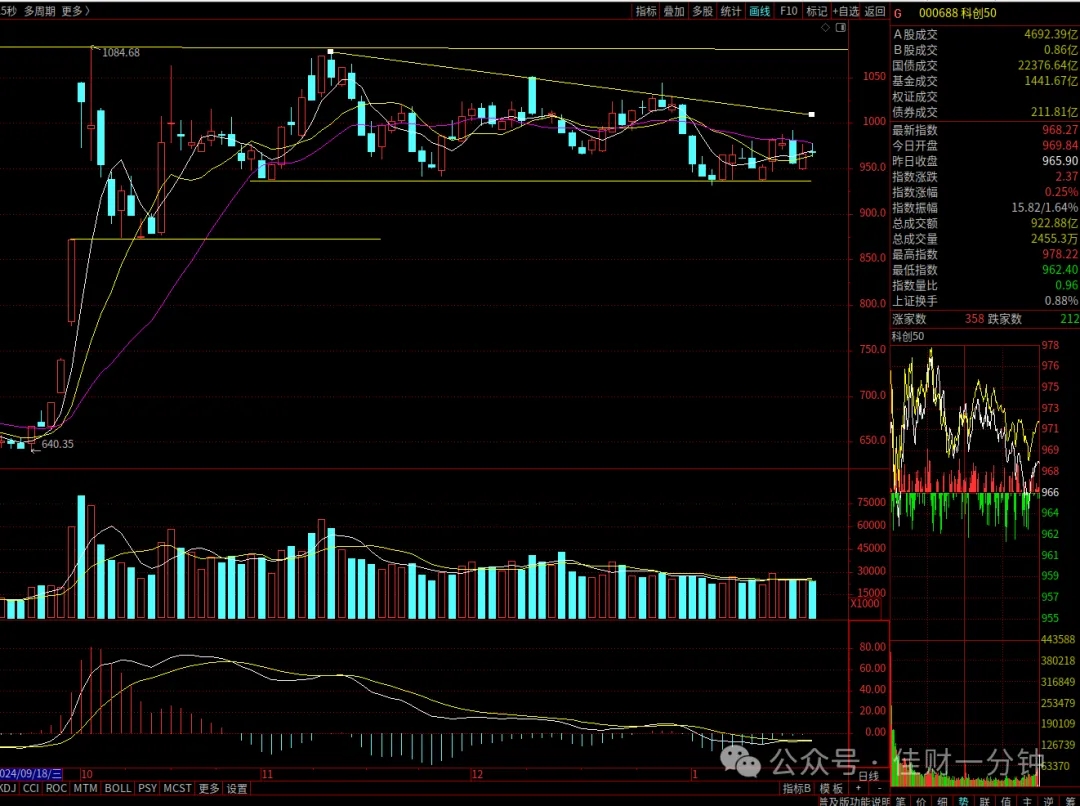This screenshot has height=806, width=1080.
Task: Click month marker 12 on the time axis
Action: [x=477, y=774]
